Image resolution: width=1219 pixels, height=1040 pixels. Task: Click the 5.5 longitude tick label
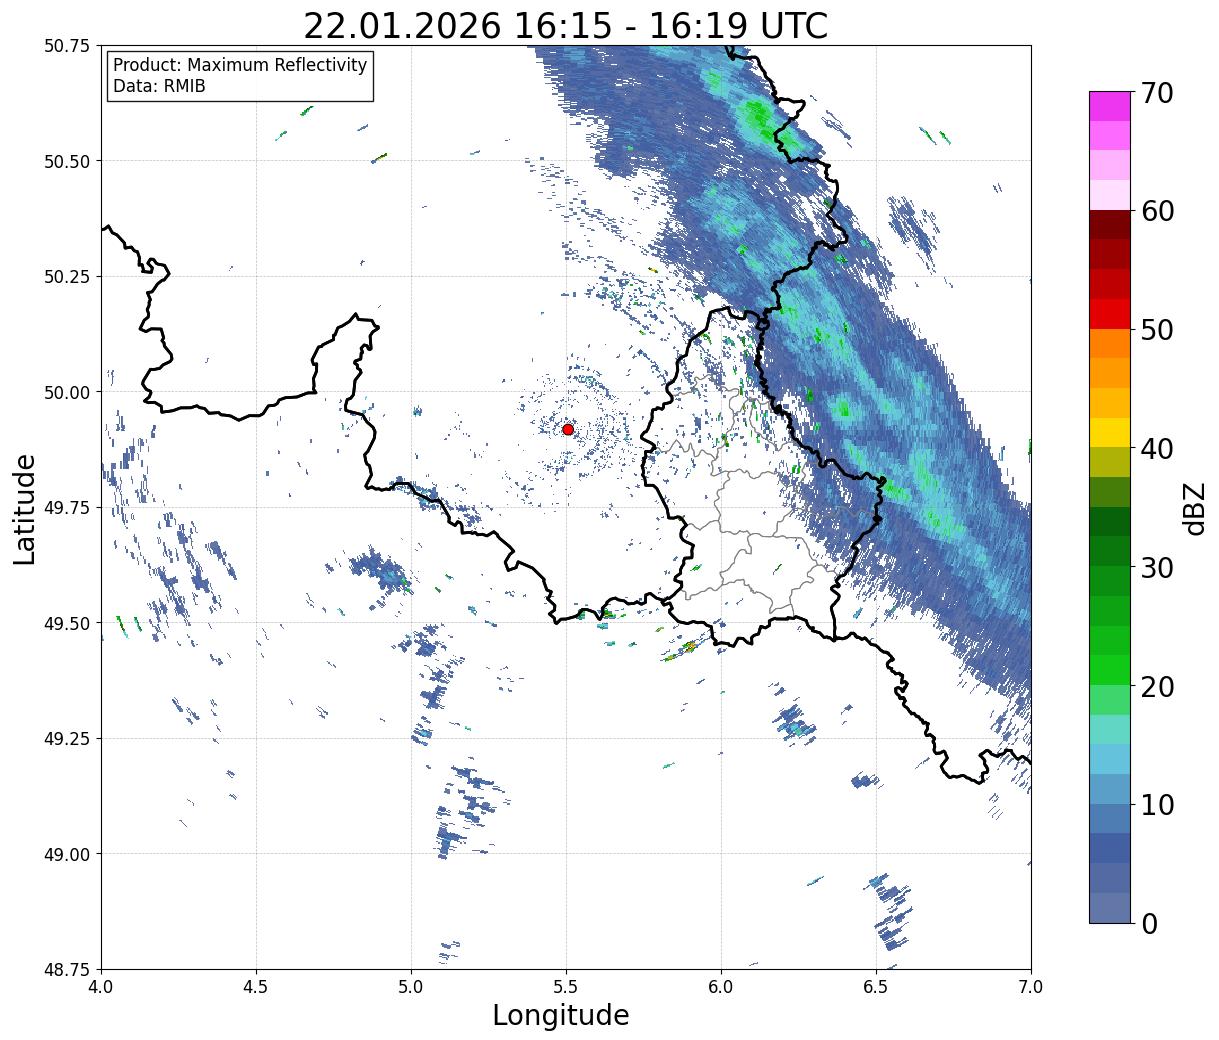click(x=566, y=987)
